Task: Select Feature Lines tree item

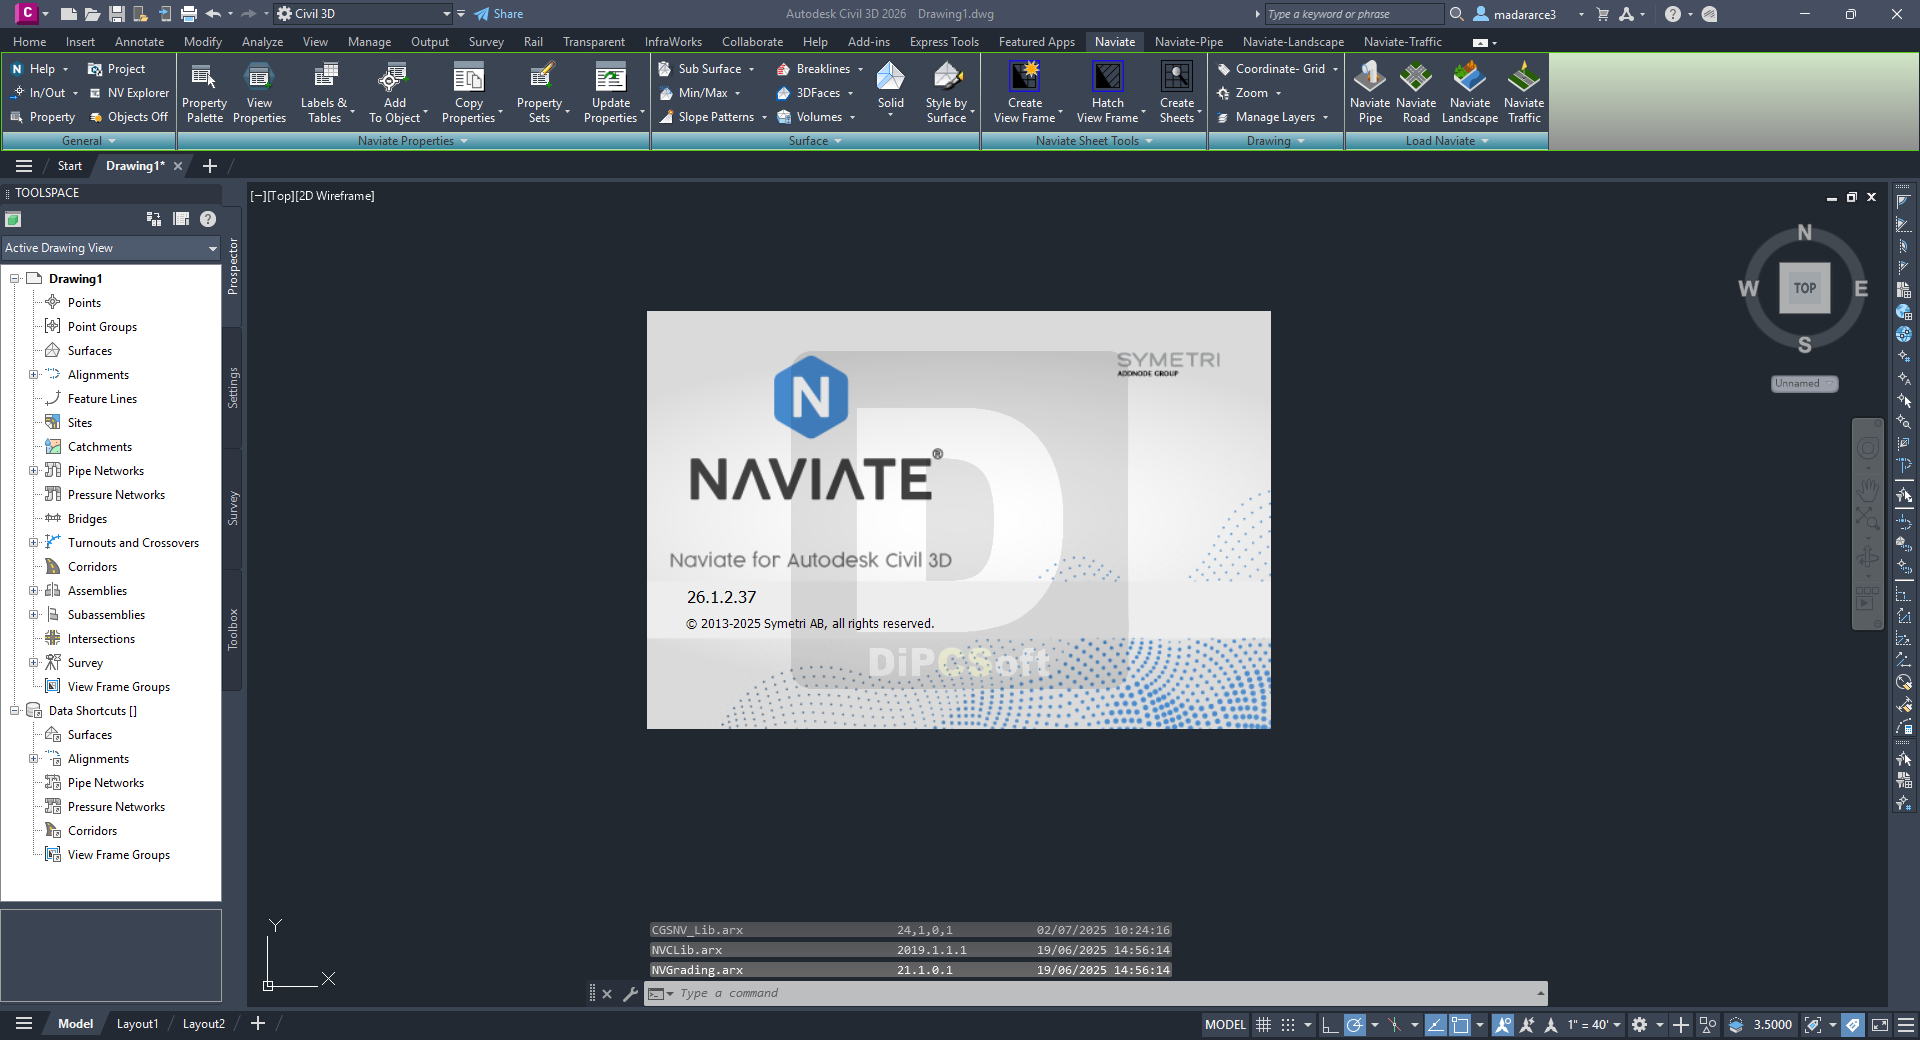Action: (102, 399)
